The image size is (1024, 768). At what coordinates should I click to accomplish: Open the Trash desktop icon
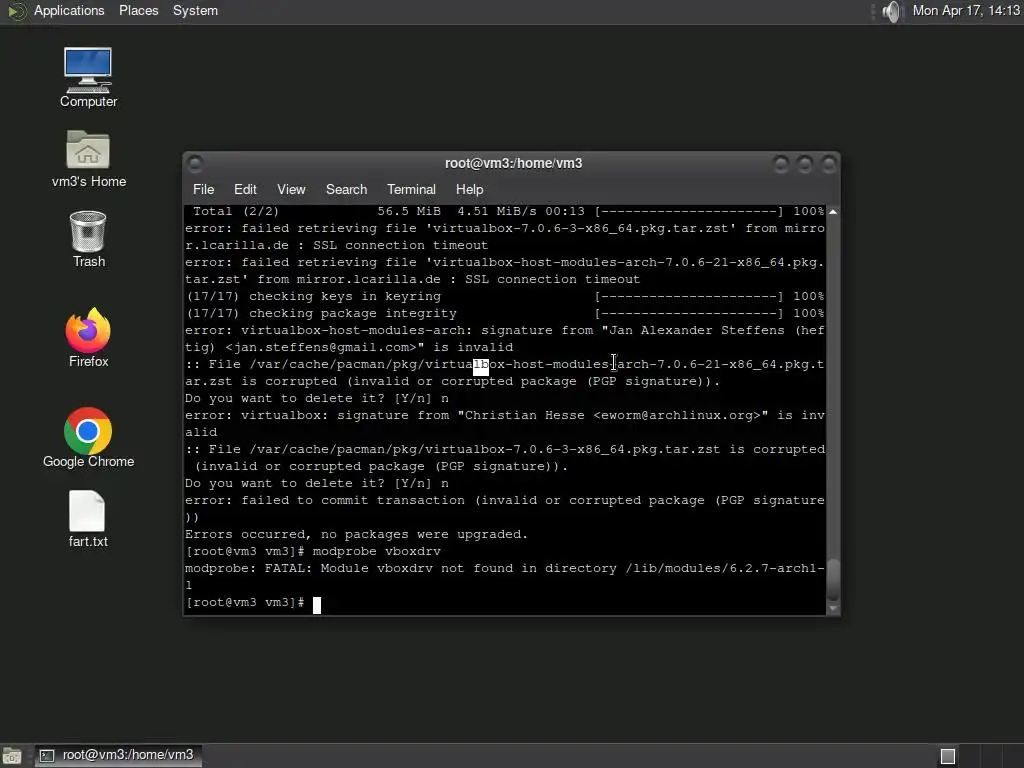click(x=88, y=239)
